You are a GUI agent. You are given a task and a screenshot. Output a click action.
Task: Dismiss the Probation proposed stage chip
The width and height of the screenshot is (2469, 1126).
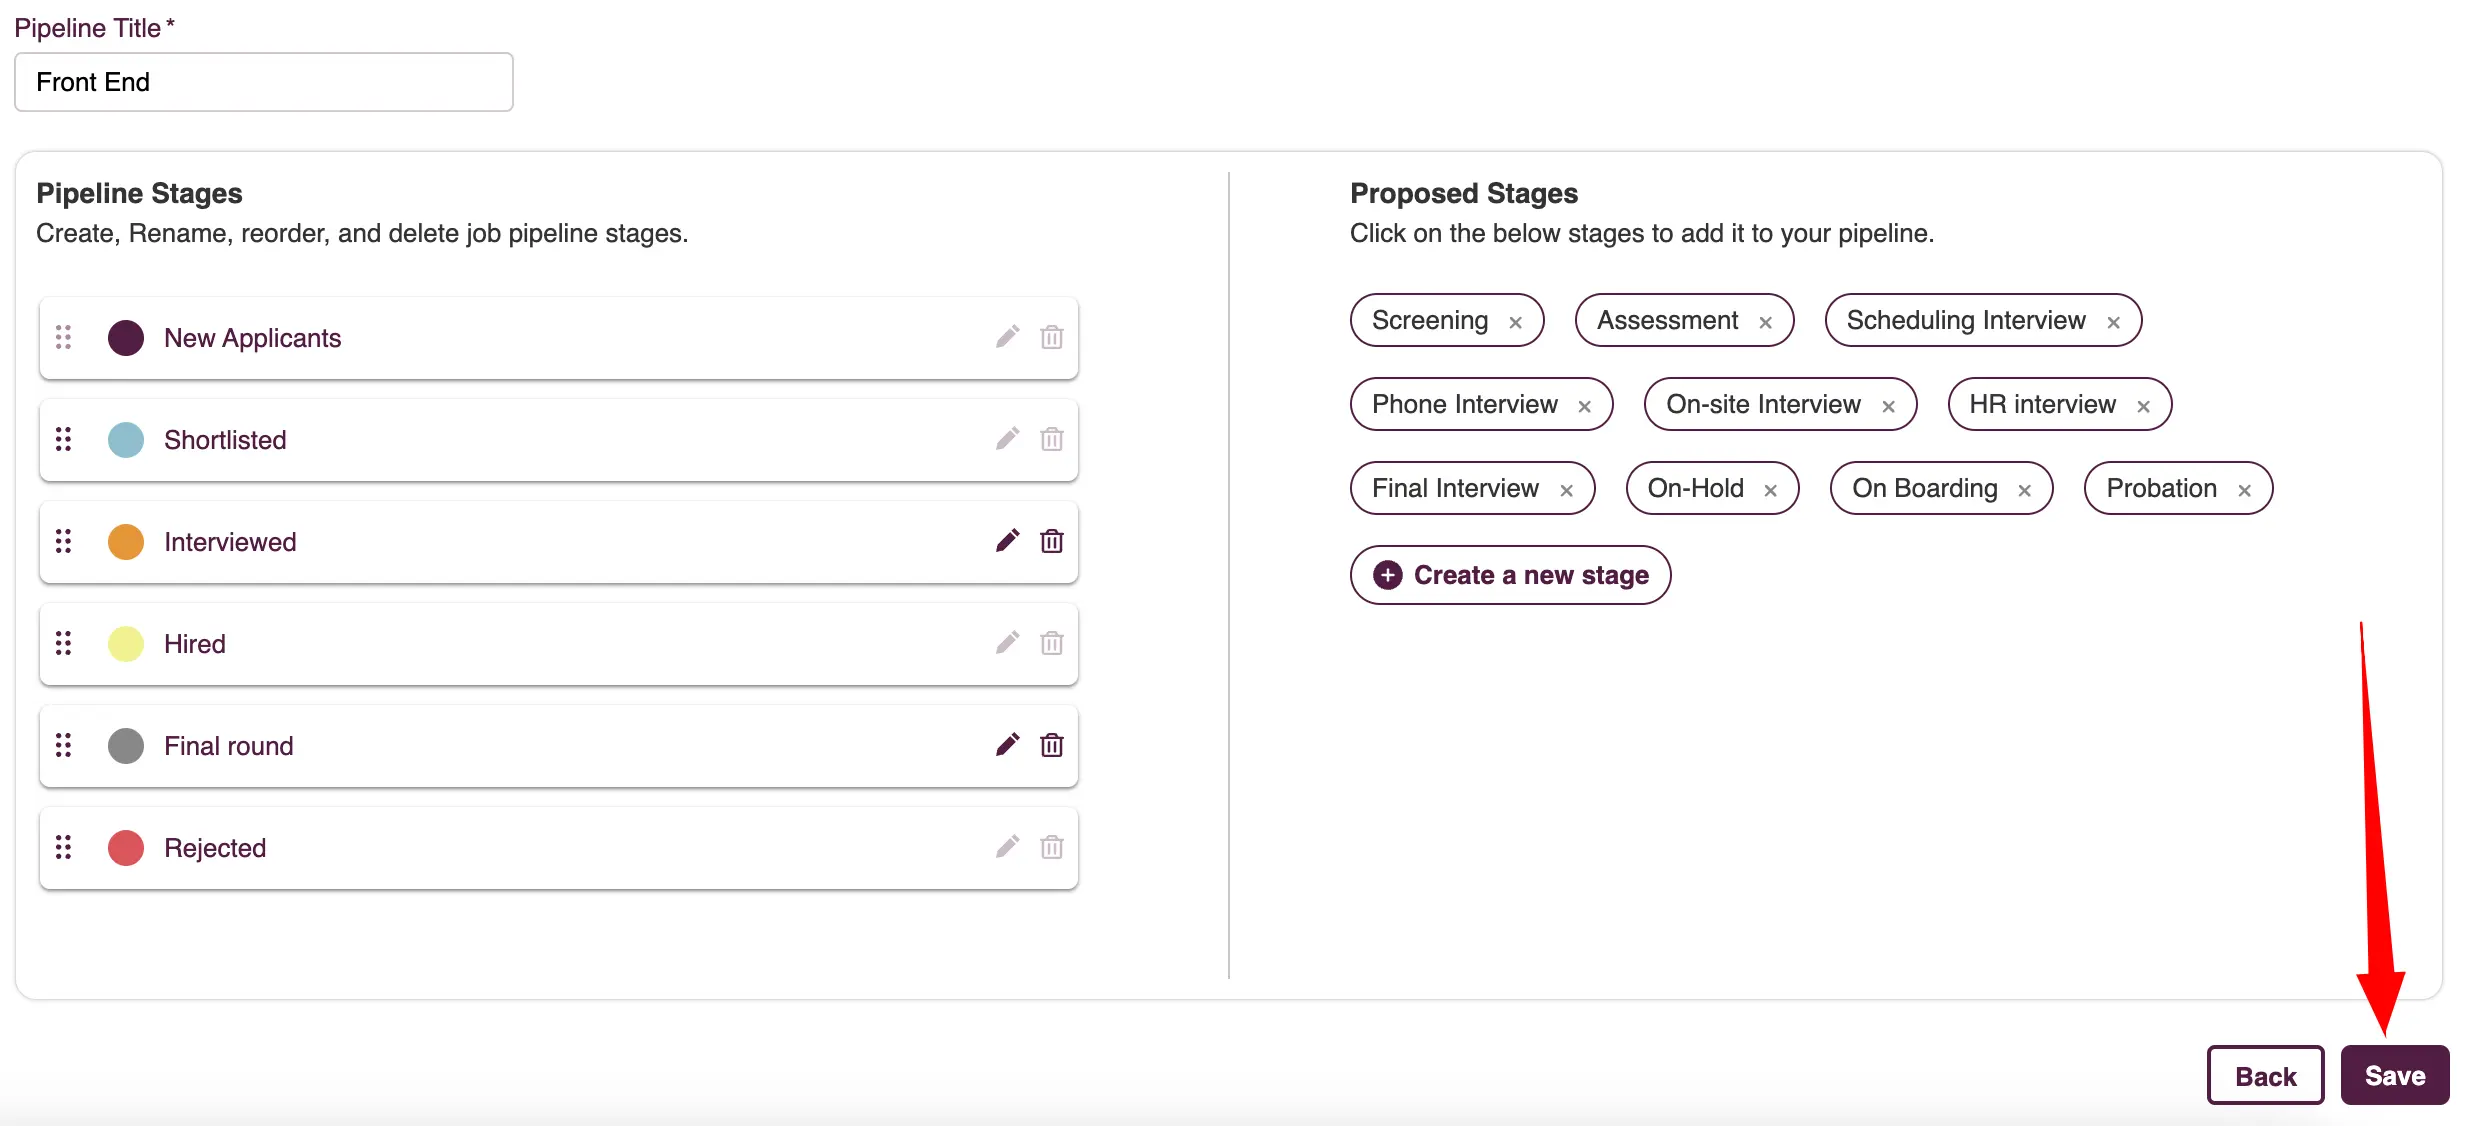pyautogui.click(x=2244, y=490)
